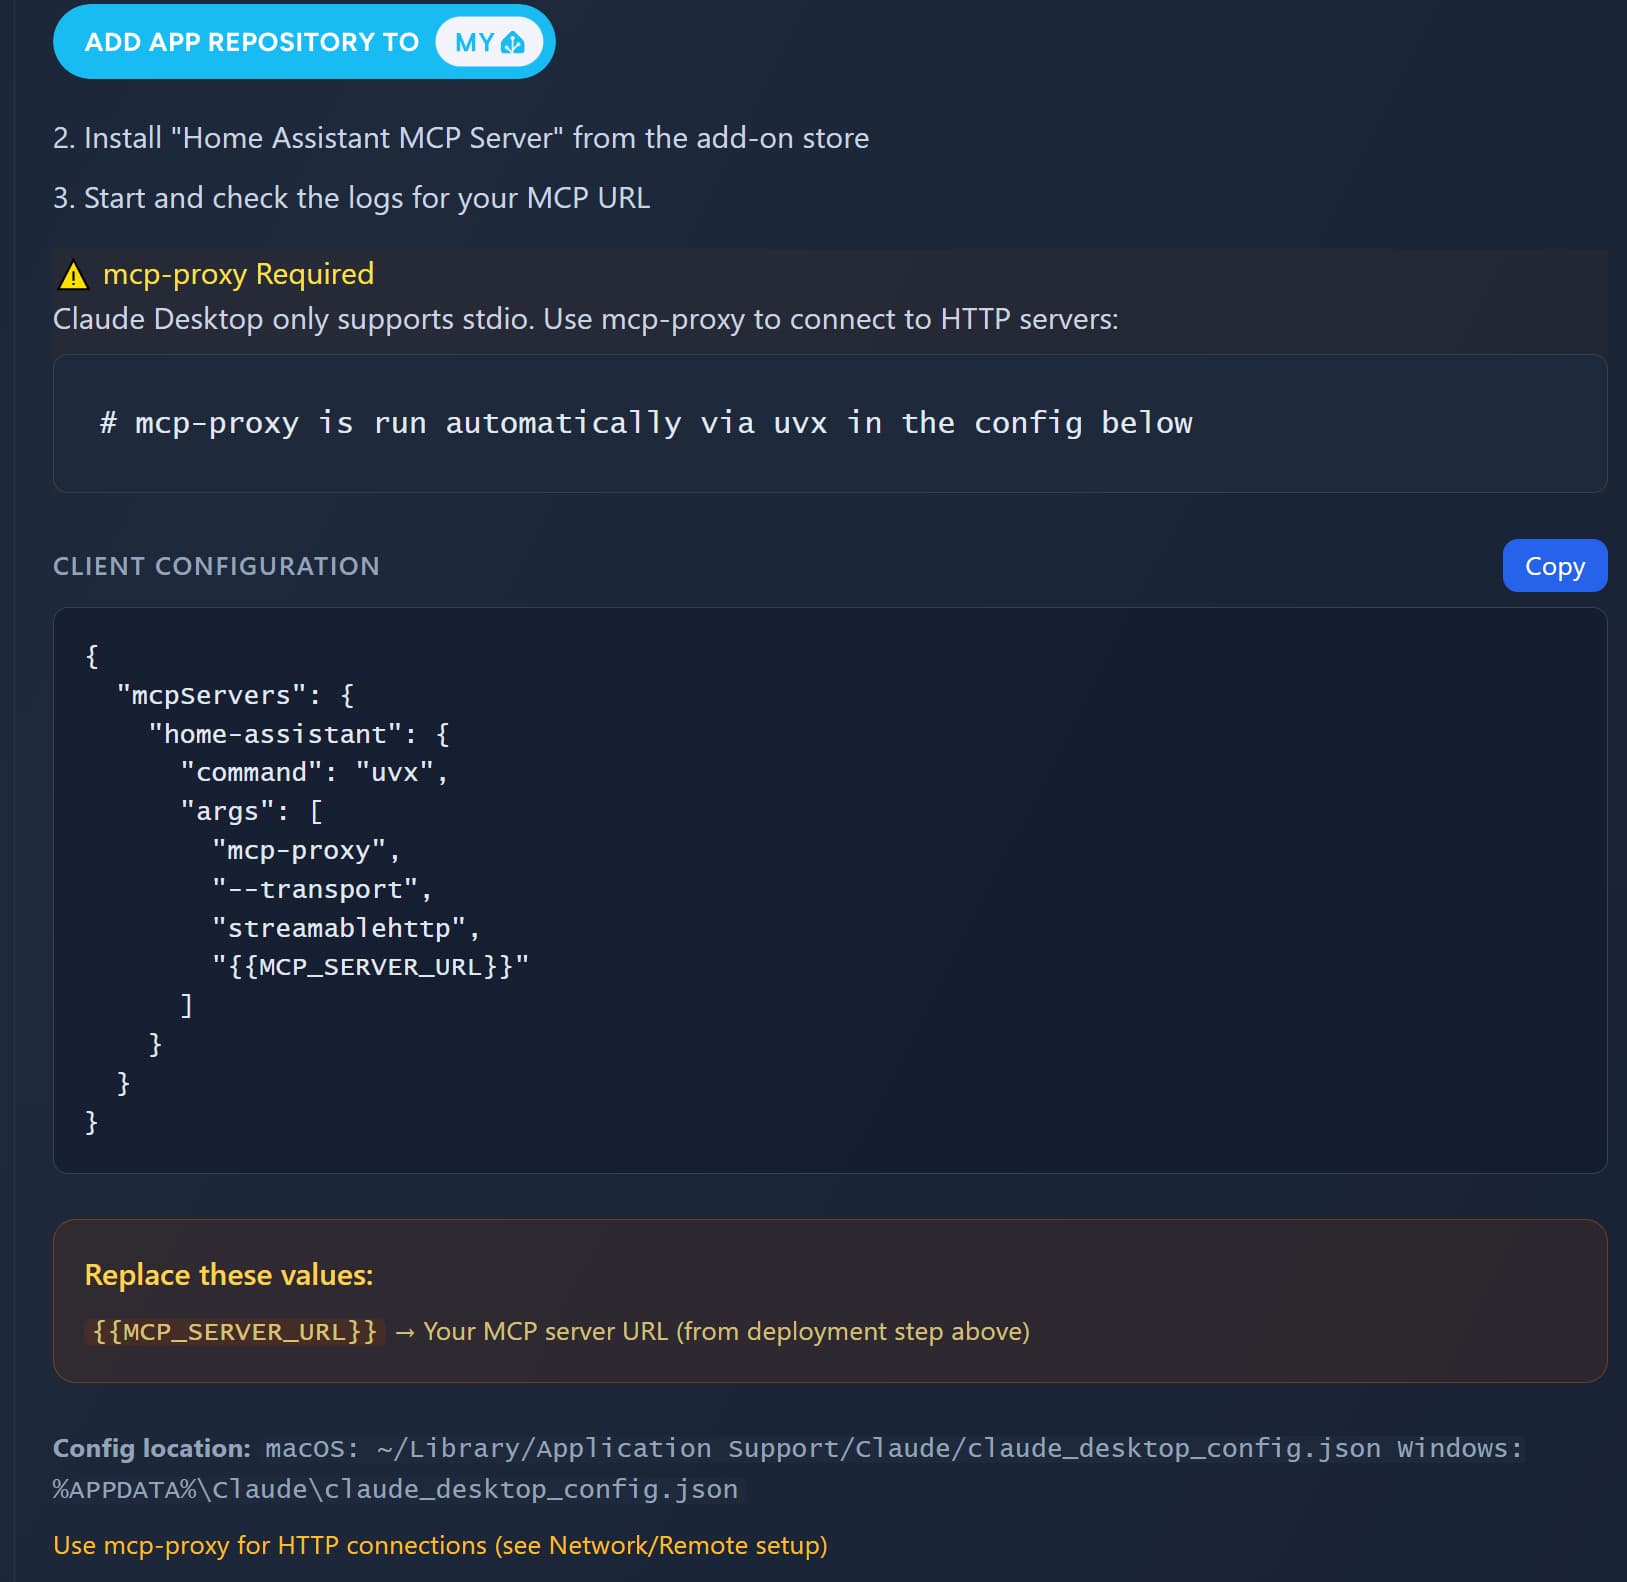Copy the client configuration

1554,566
